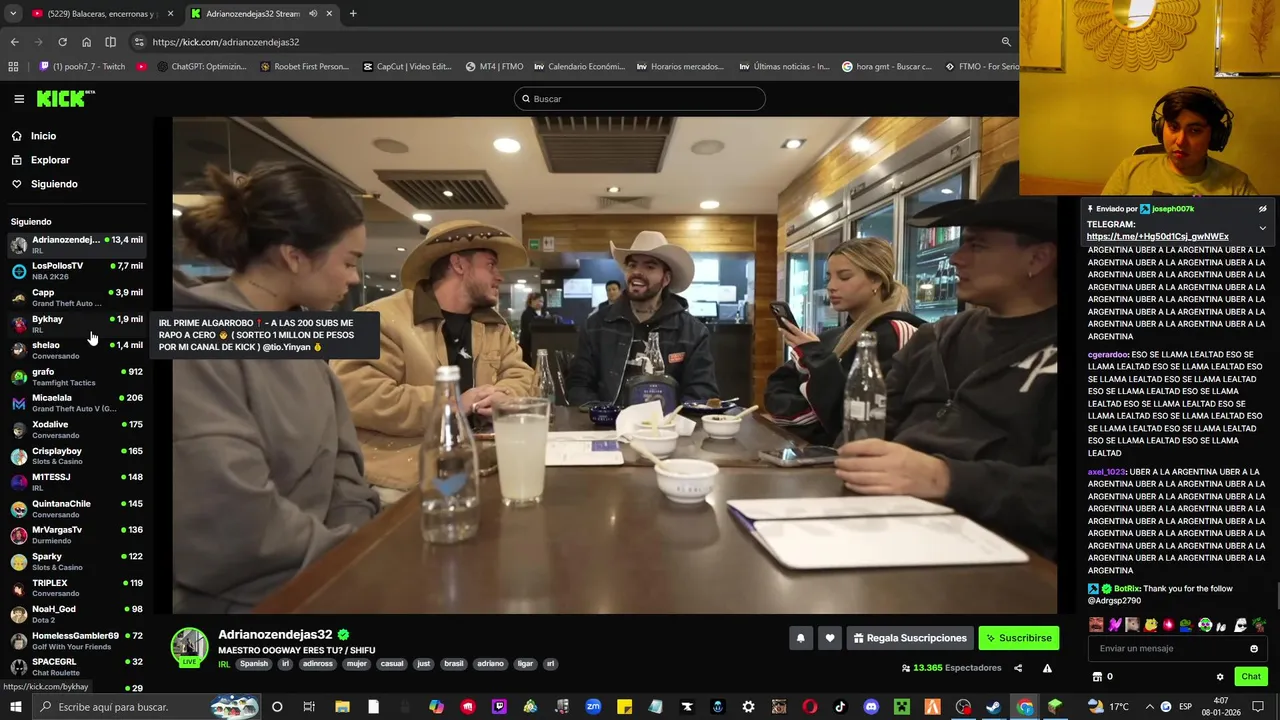Reload the page with browser refresh

[62, 42]
